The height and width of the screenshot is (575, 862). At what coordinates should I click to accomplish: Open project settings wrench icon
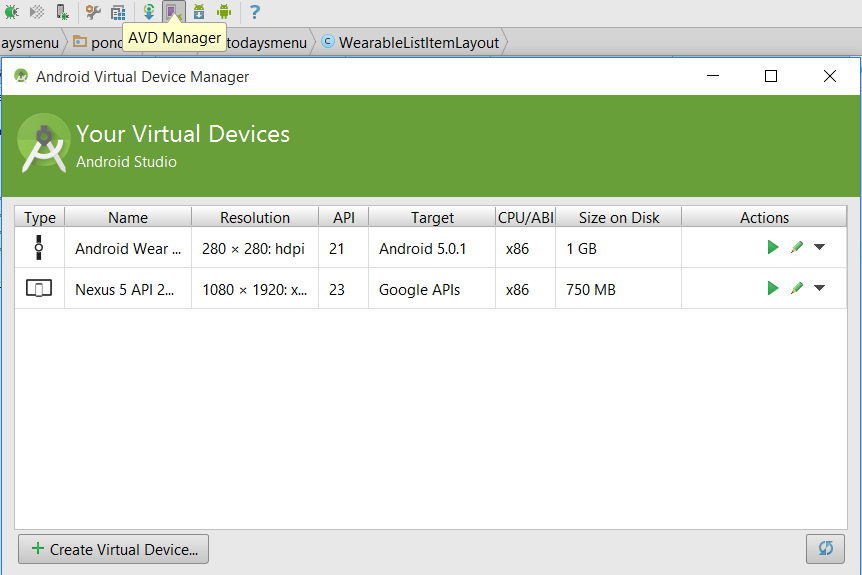pyautogui.click(x=93, y=12)
